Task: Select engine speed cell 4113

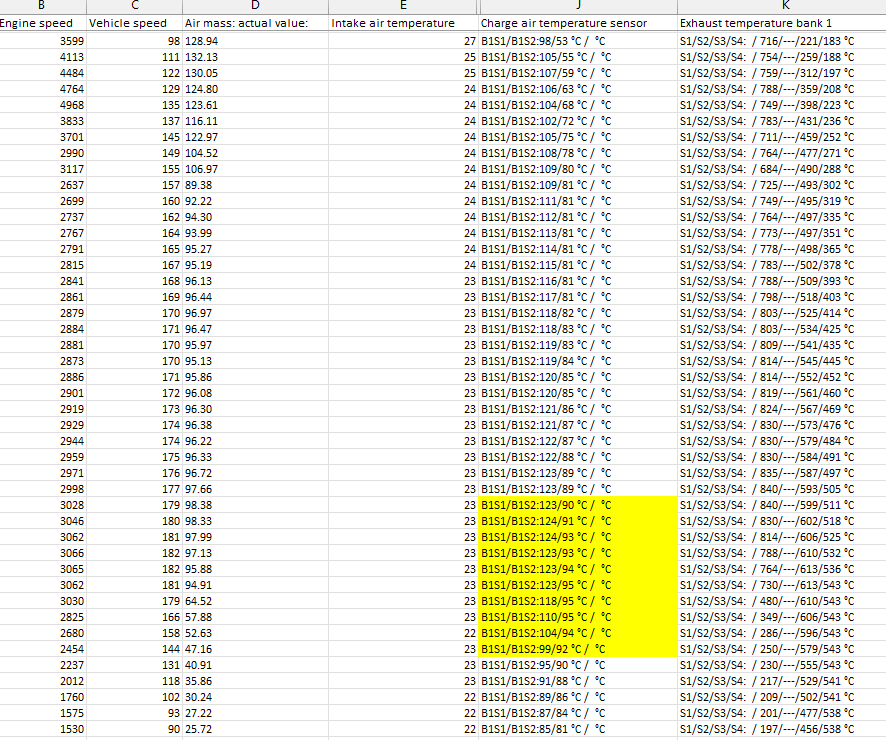Action: [43, 57]
